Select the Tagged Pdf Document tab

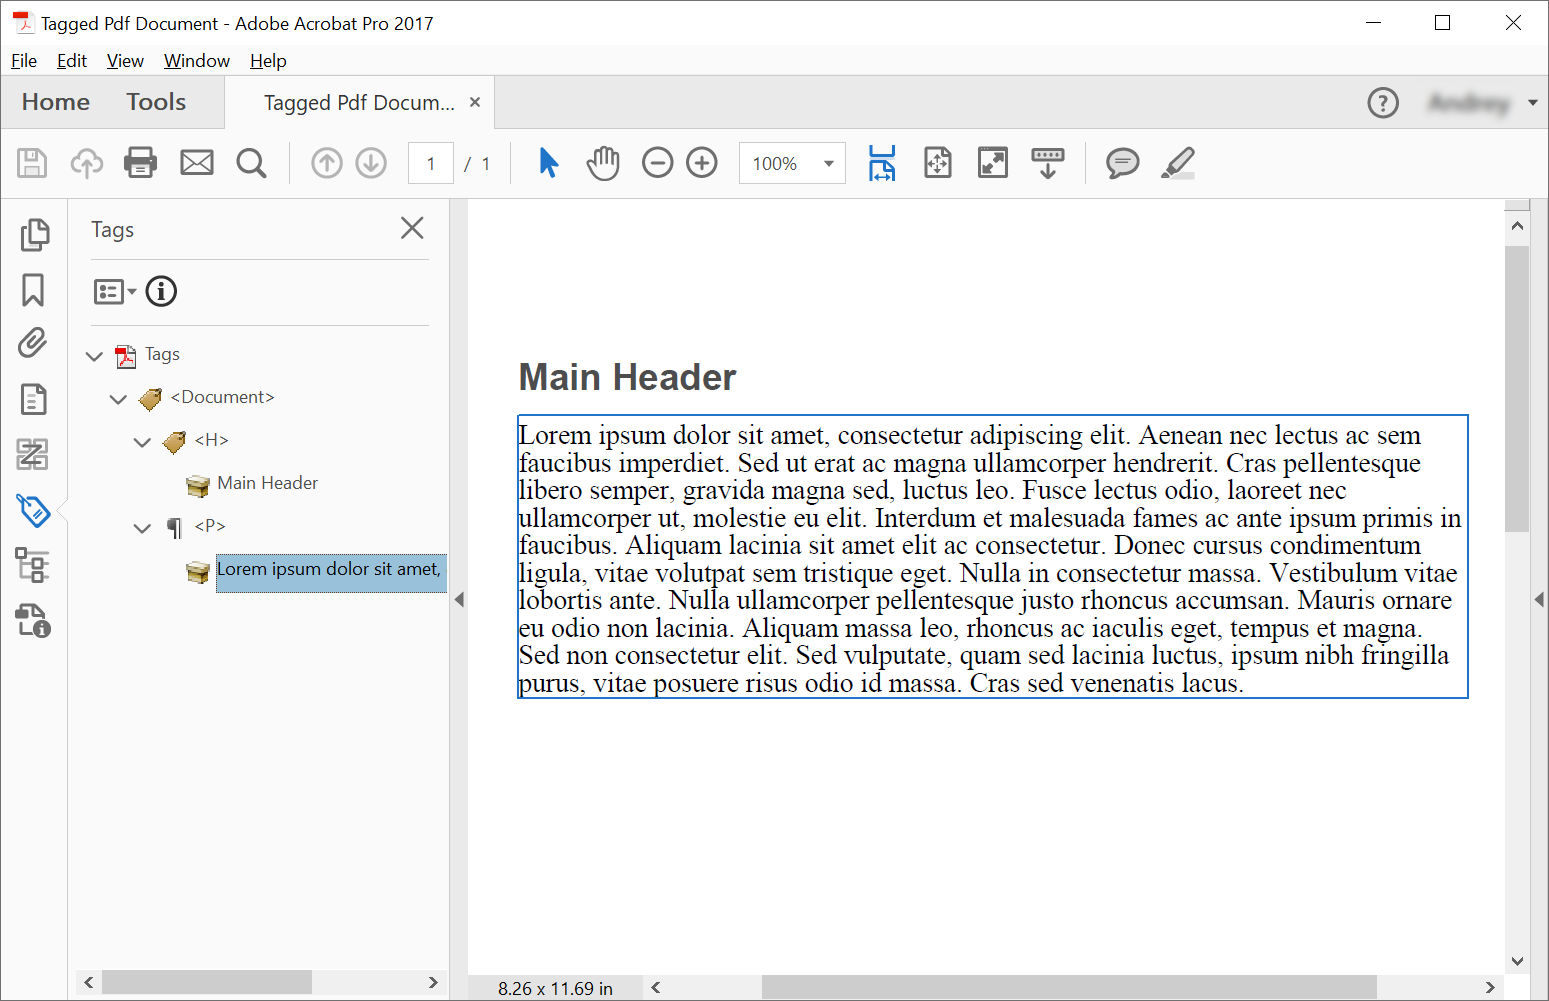tap(359, 103)
